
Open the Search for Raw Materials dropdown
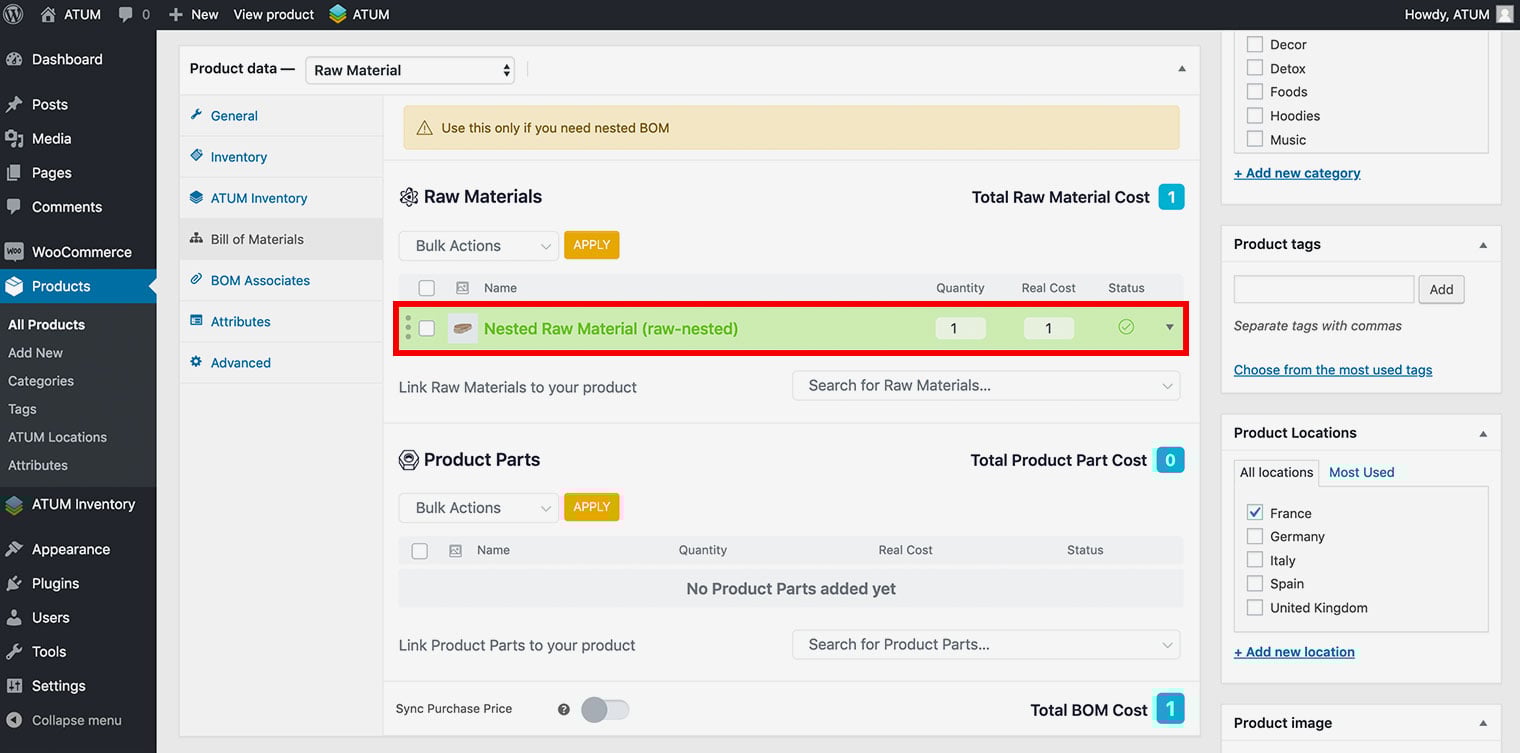pyautogui.click(x=985, y=386)
